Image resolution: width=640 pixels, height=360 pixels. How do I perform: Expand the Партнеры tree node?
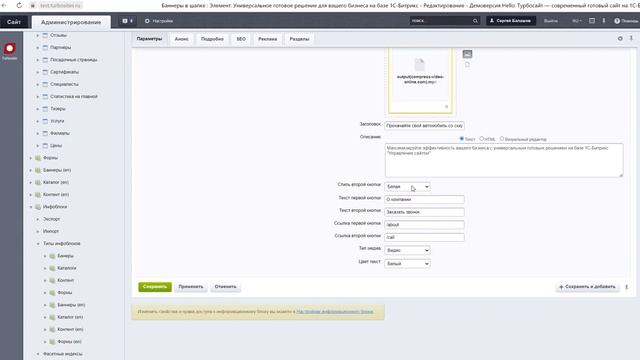[38, 48]
